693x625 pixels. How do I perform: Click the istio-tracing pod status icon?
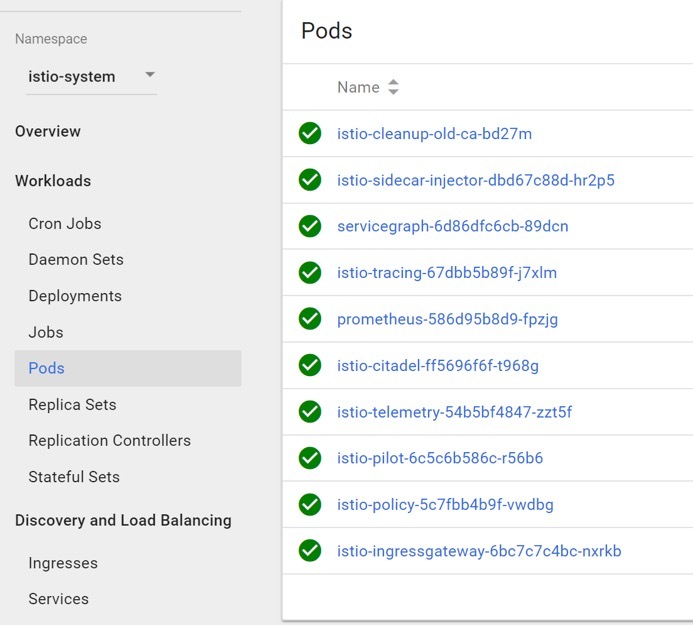point(310,272)
